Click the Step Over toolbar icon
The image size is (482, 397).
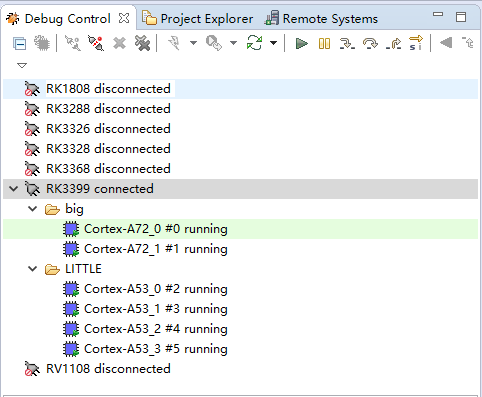[370, 44]
